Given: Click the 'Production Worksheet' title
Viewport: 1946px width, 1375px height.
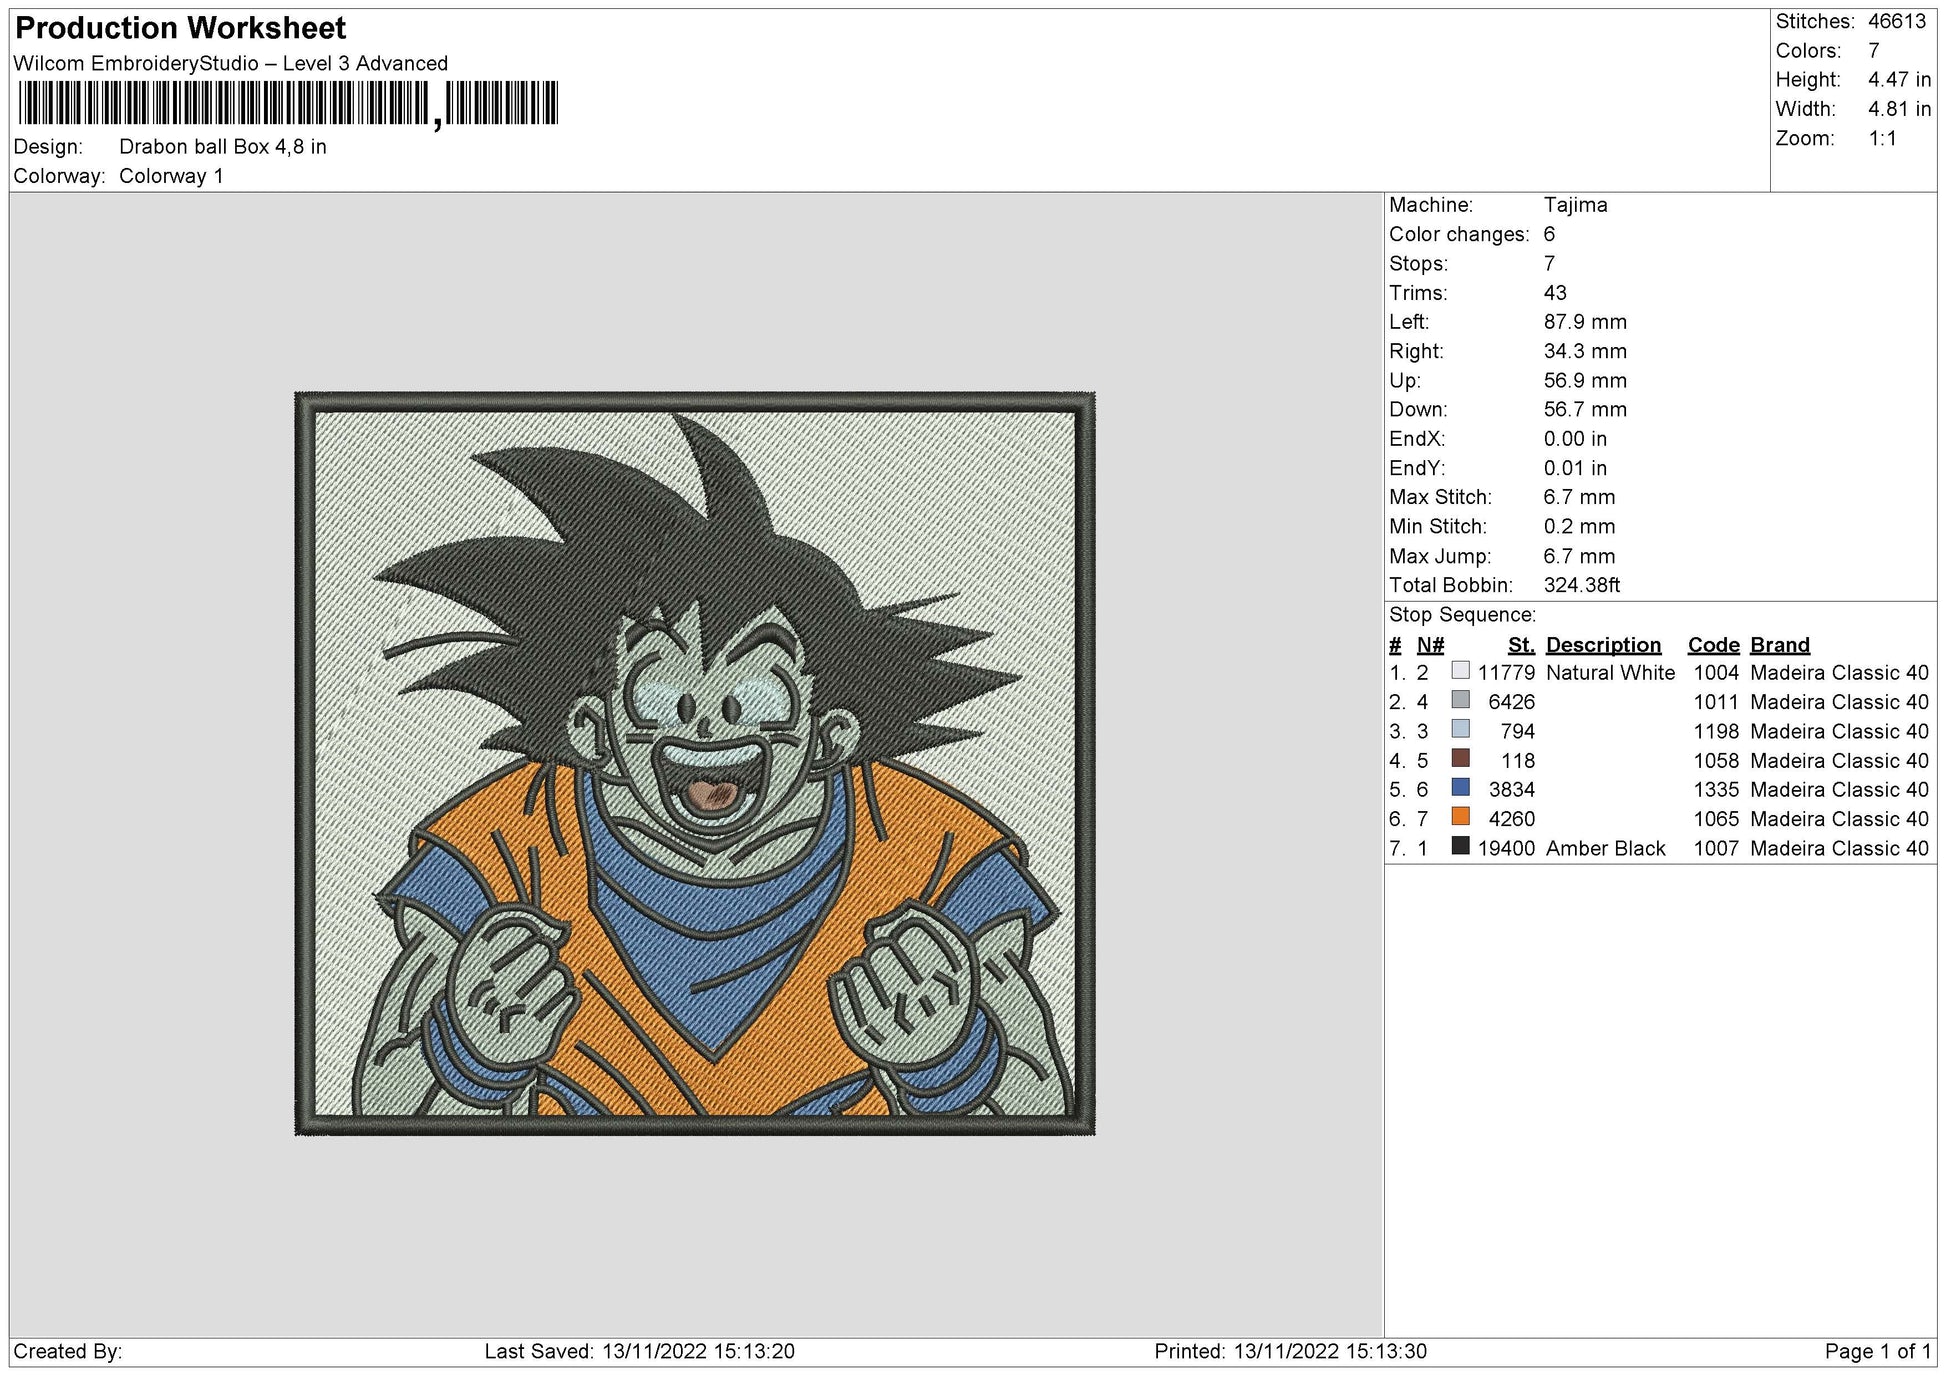Looking at the screenshot, I should 181,28.
